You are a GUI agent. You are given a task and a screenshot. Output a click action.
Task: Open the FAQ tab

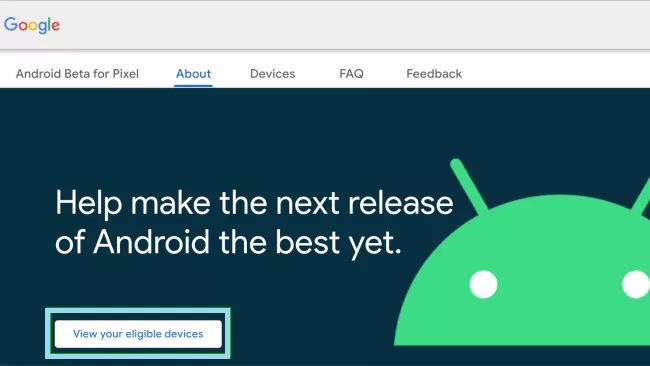tap(351, 74)
